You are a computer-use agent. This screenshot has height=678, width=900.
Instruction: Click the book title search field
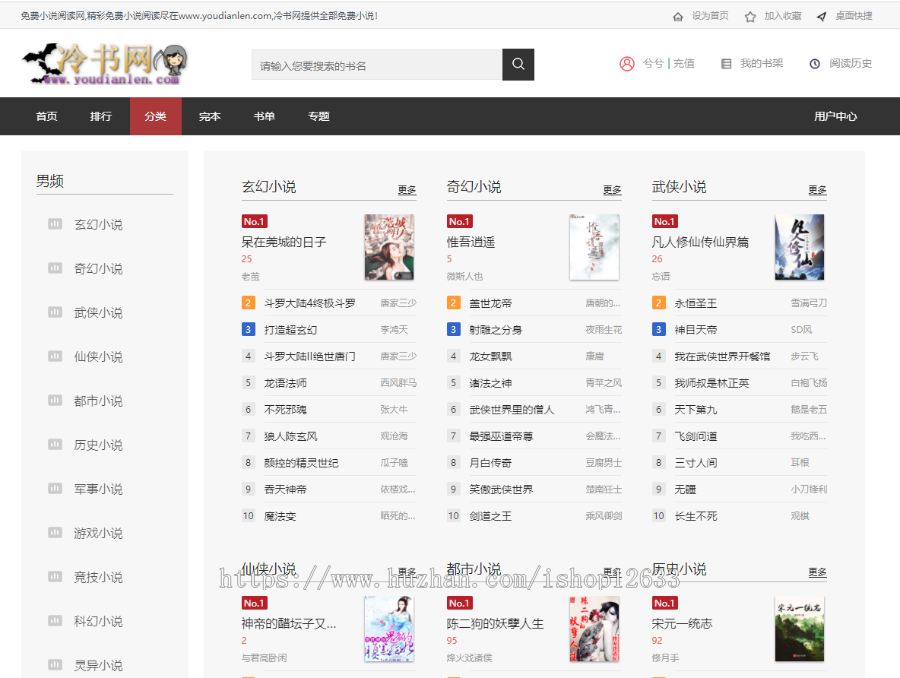pos(376,65)
